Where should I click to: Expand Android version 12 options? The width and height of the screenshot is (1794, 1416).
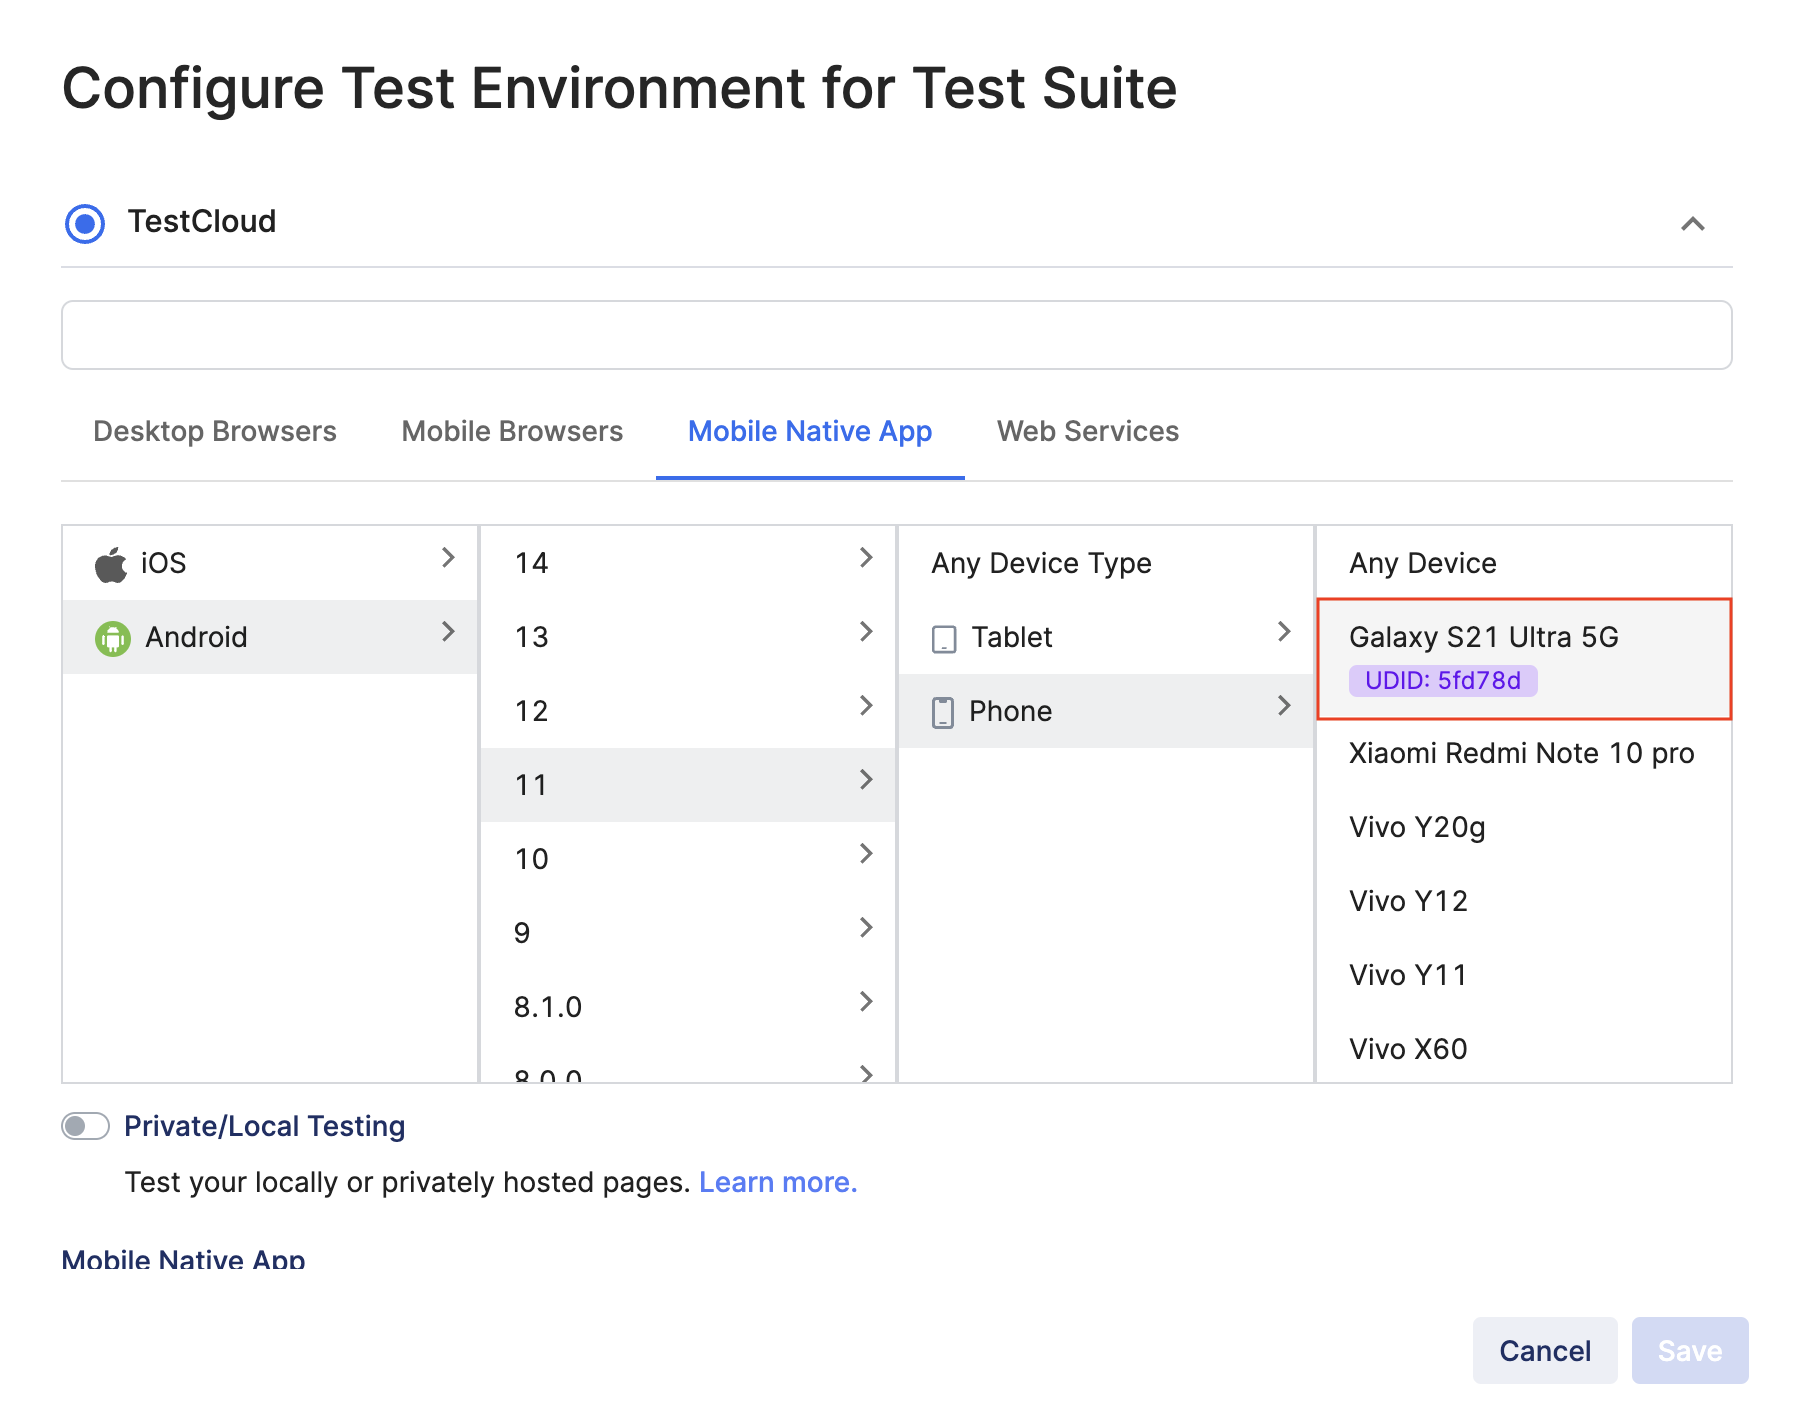(x=866, y=707)
